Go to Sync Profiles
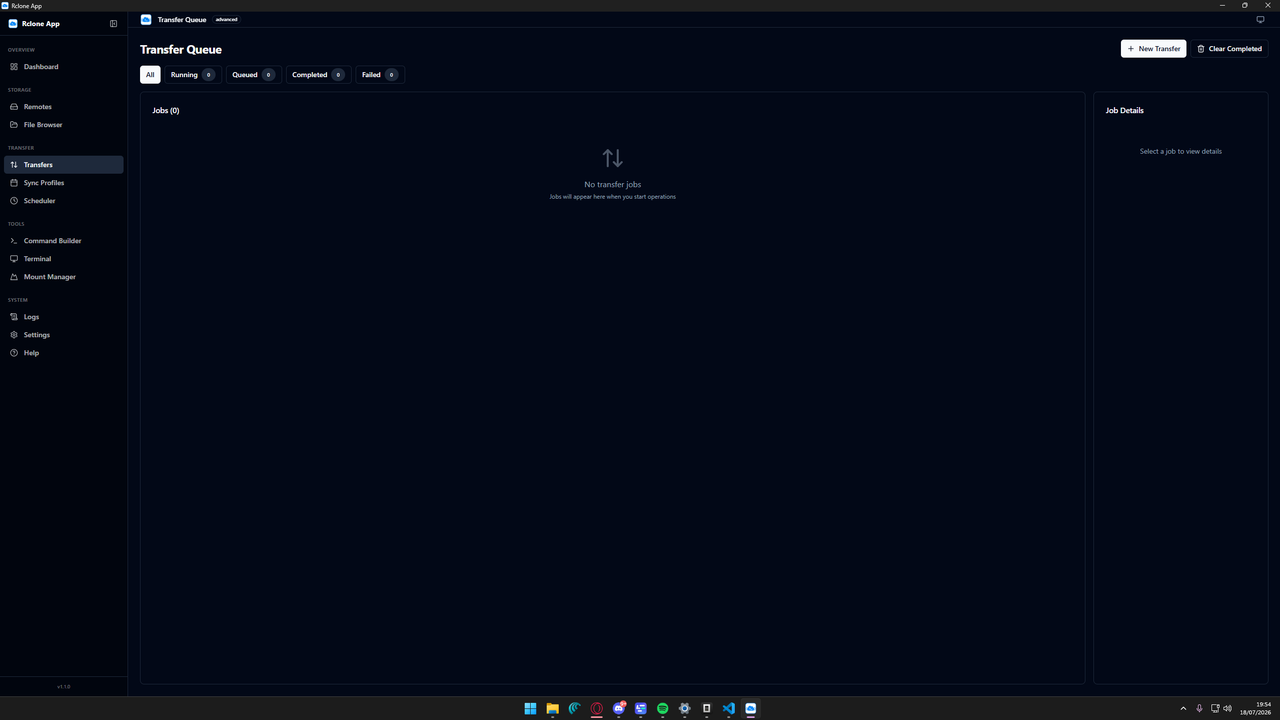This screenshot has width=1280, height=720. pyautogui.click(x=63, y=183)
